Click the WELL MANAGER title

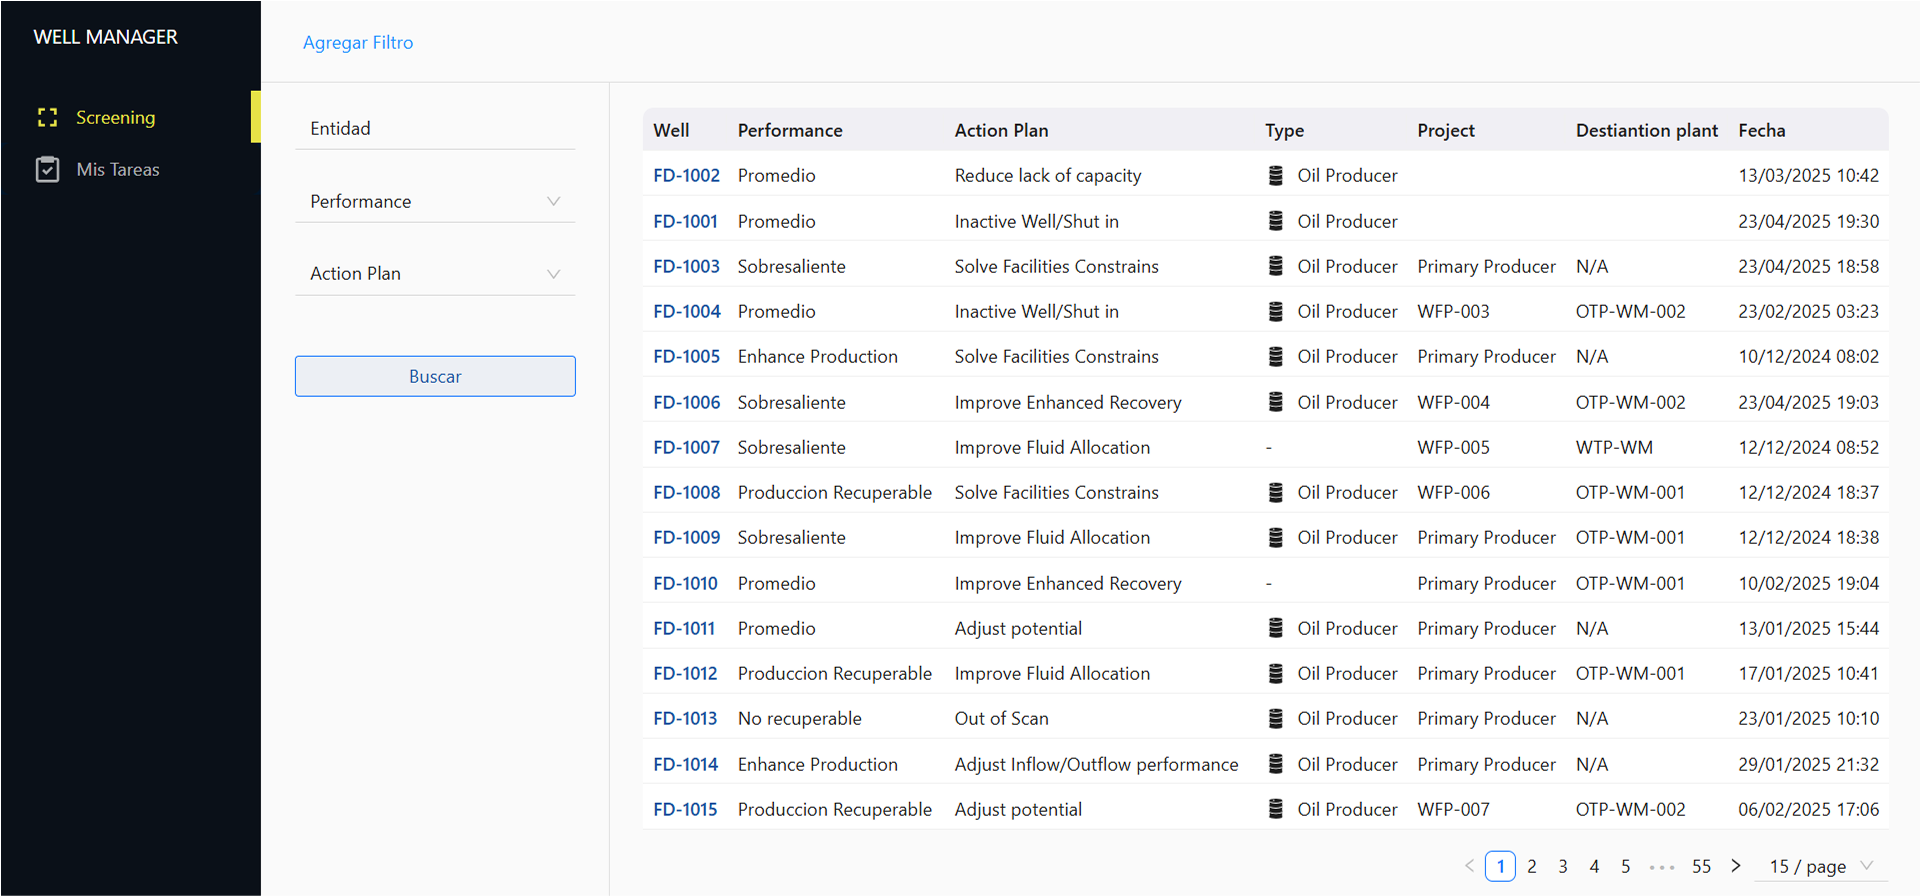105,37
